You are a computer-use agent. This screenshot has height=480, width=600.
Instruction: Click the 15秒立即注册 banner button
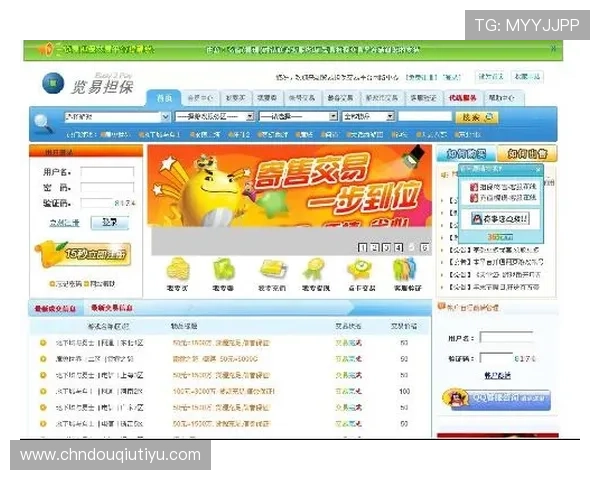tap(84, 254)
